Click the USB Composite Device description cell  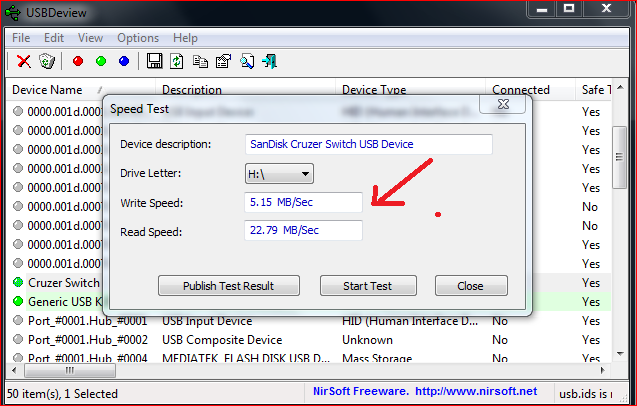pyautogui.click(x=222, y=340)
